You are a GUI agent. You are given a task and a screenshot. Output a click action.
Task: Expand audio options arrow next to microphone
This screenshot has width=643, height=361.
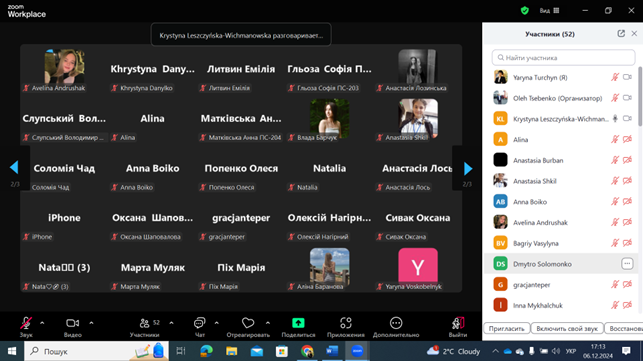coord(42,323)
